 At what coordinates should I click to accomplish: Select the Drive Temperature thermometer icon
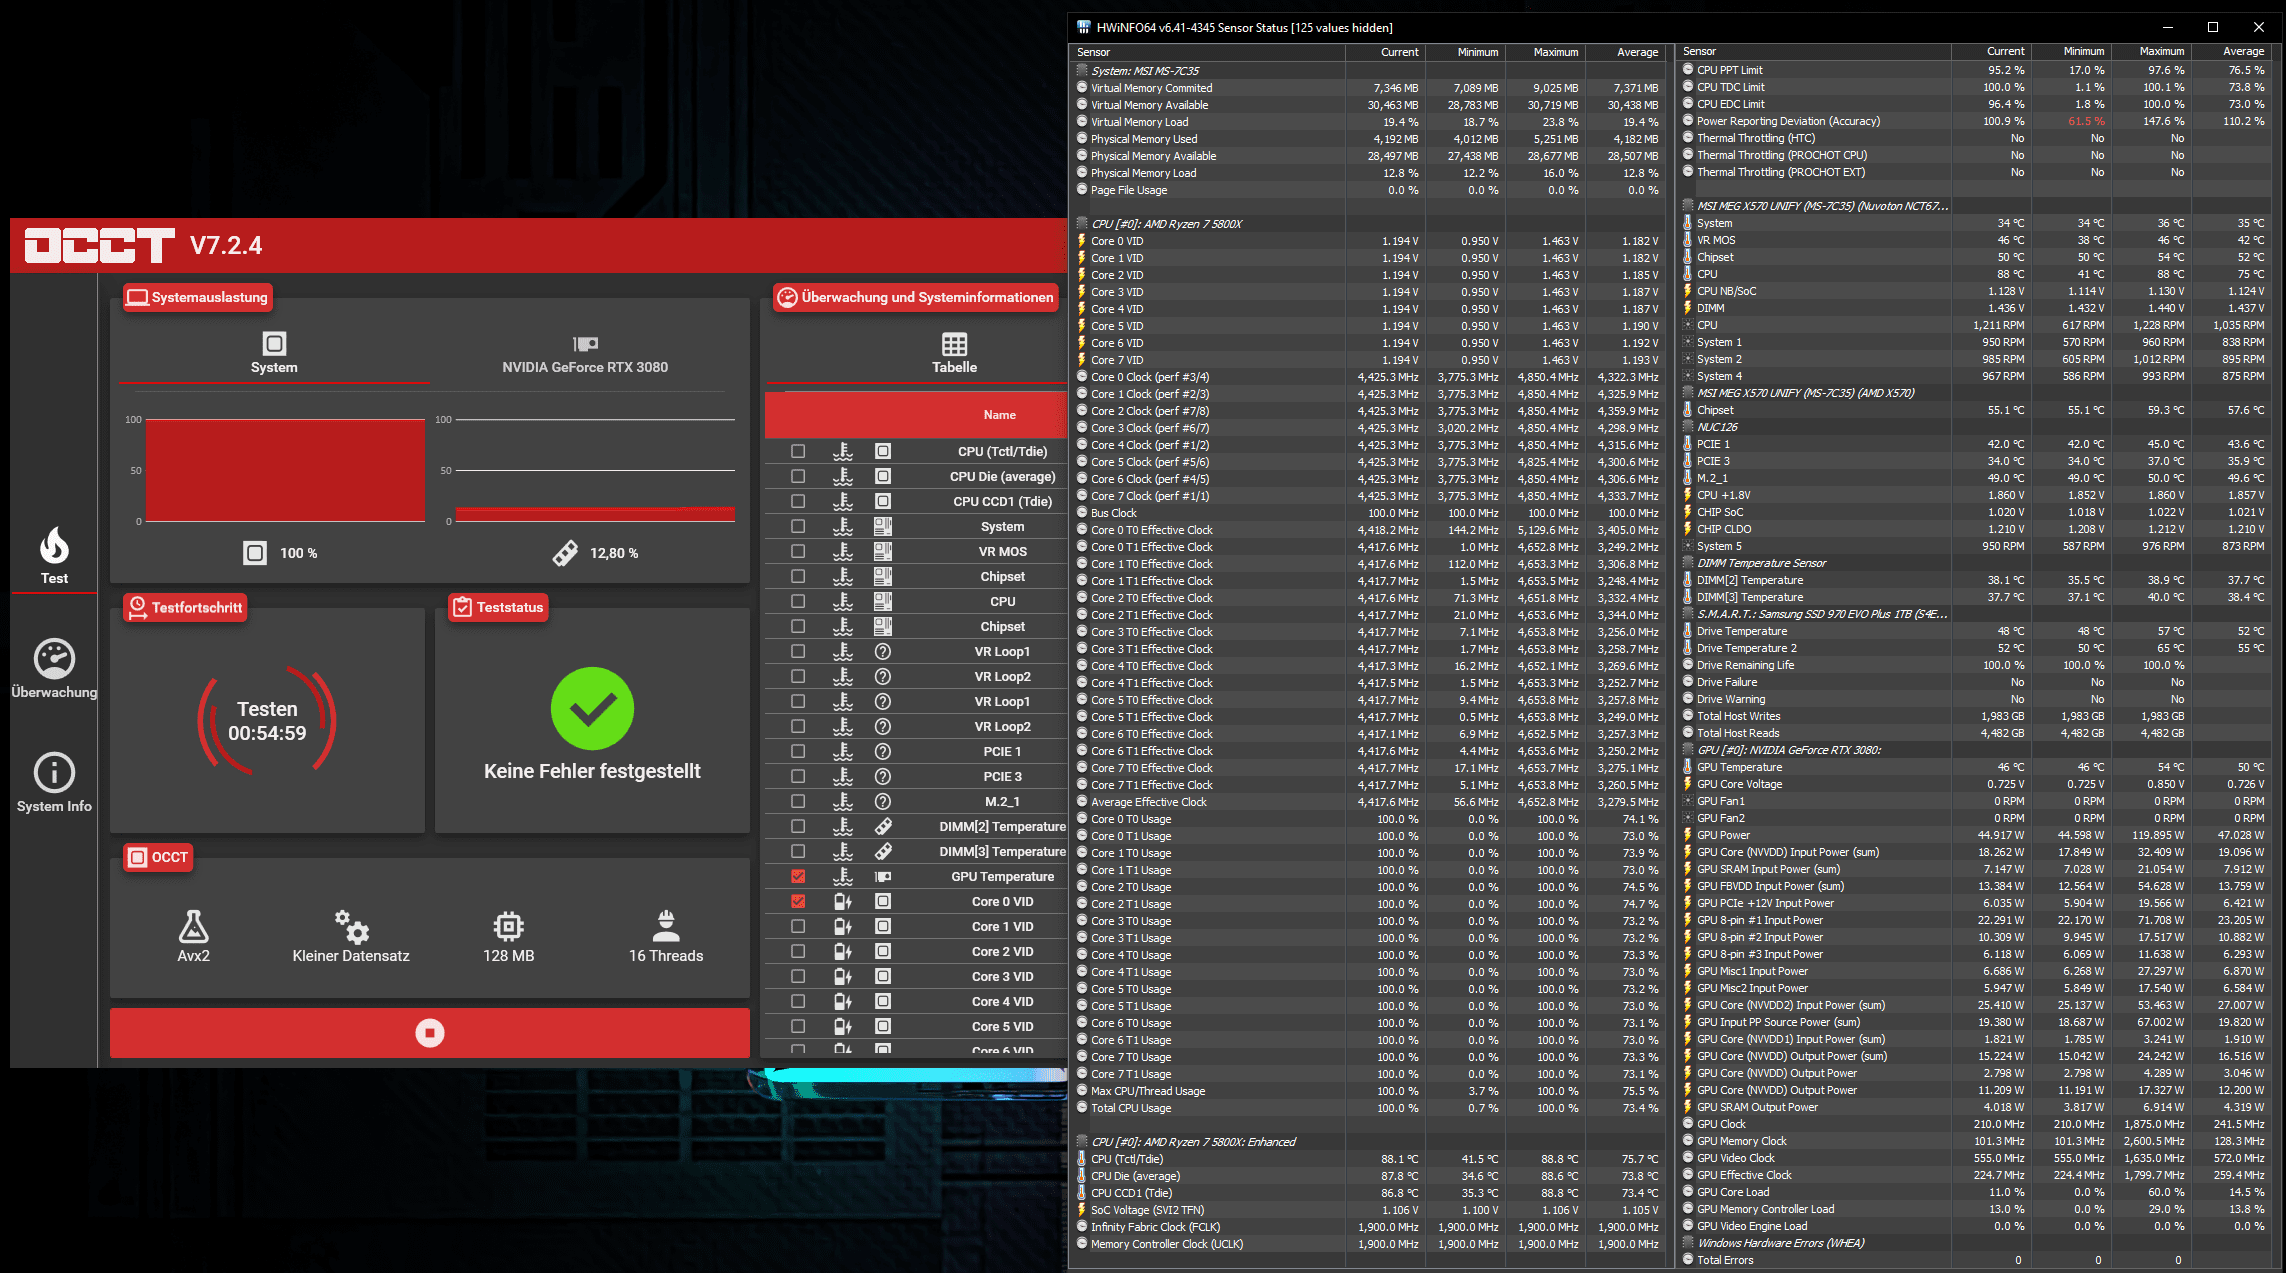pos(1688,631)
